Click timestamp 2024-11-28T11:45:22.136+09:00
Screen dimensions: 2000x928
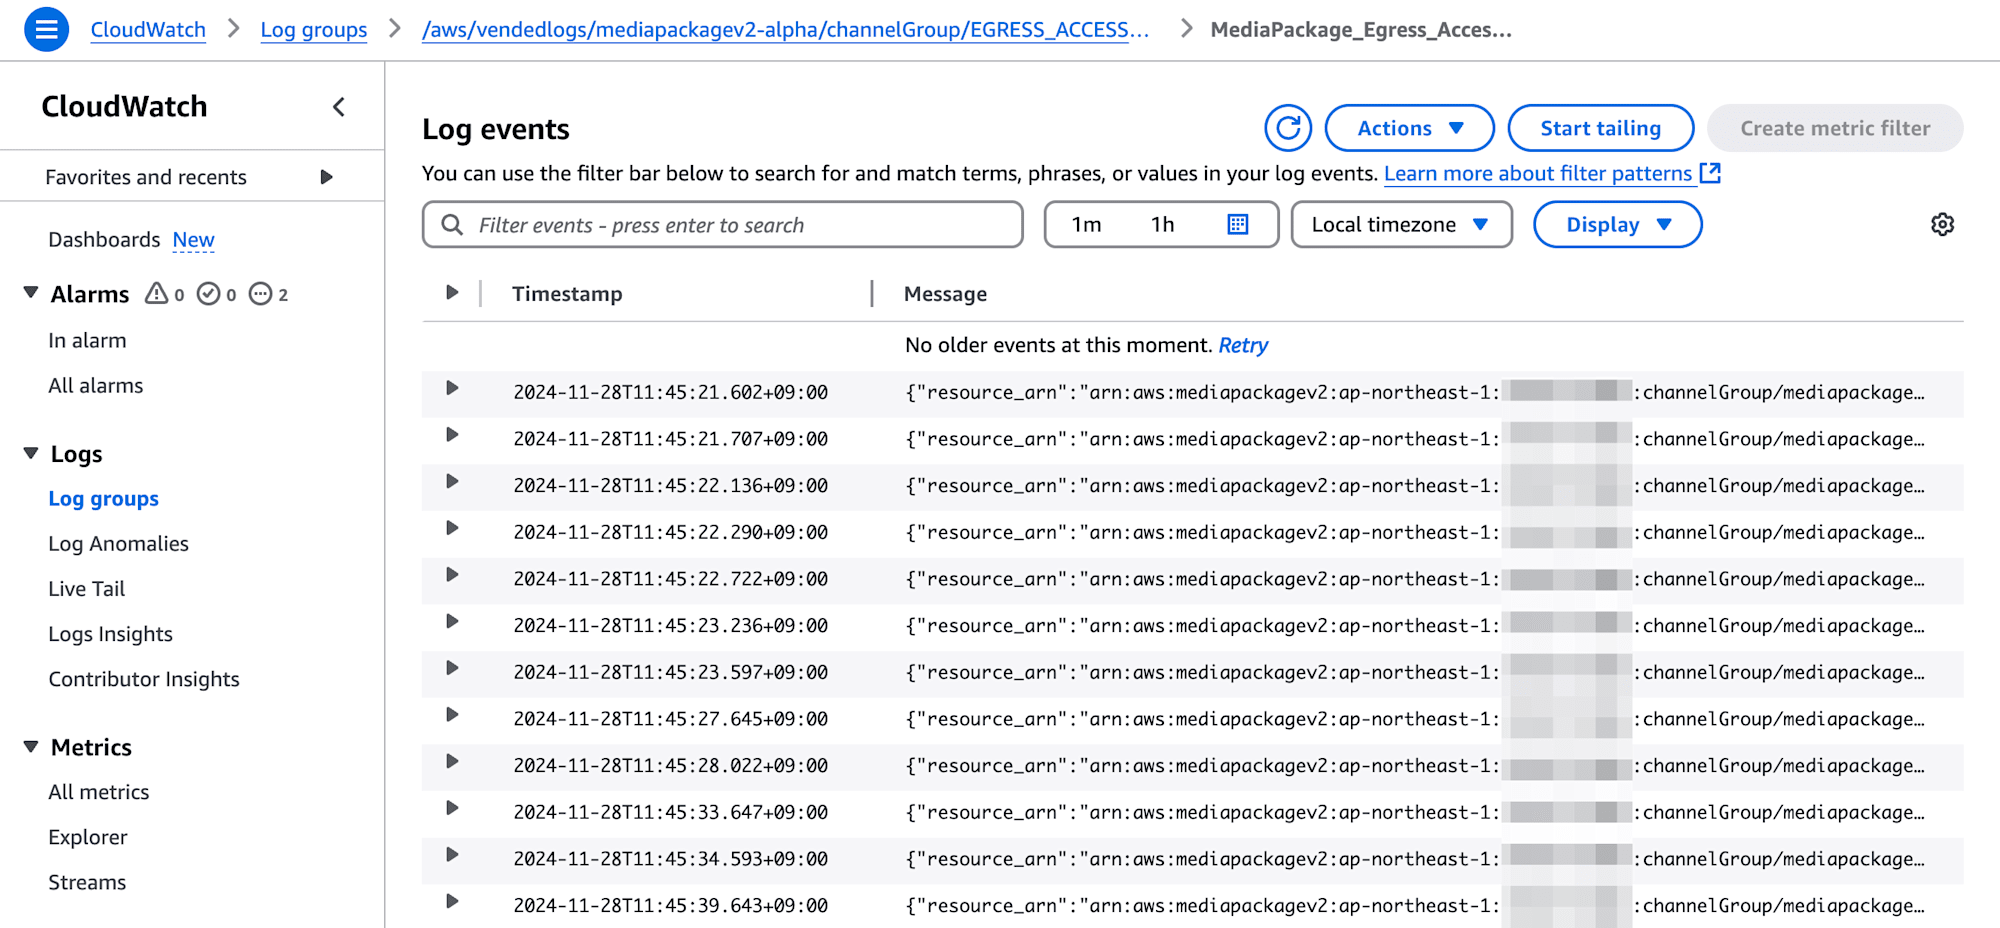pos(670,486)
